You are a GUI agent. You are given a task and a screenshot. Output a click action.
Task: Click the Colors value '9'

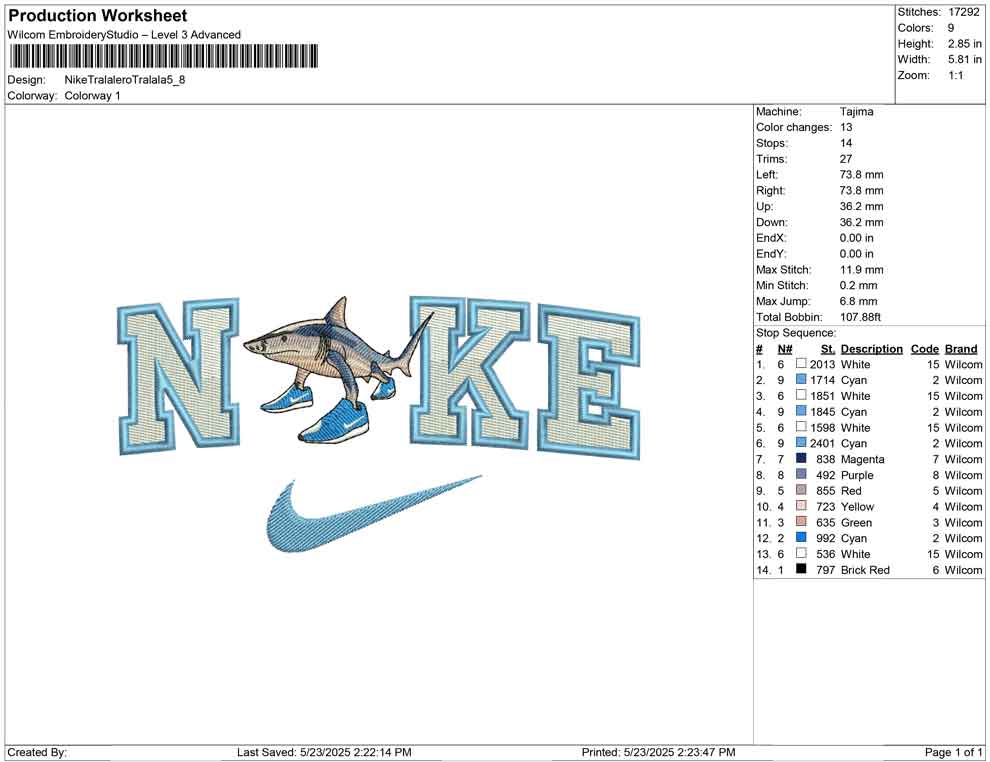tap(951, 28)
